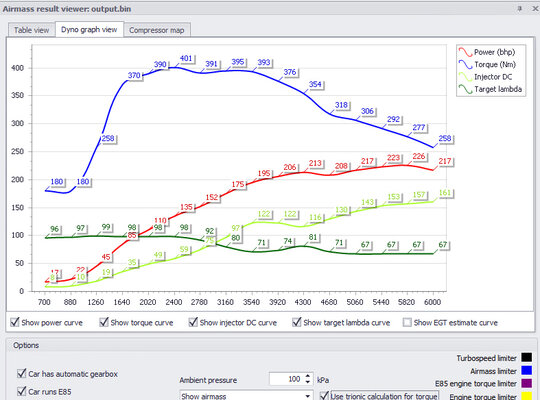Viewport: 540px width, 400px height.
Task: Open the Compressor map tab
Action: (157, 30)
